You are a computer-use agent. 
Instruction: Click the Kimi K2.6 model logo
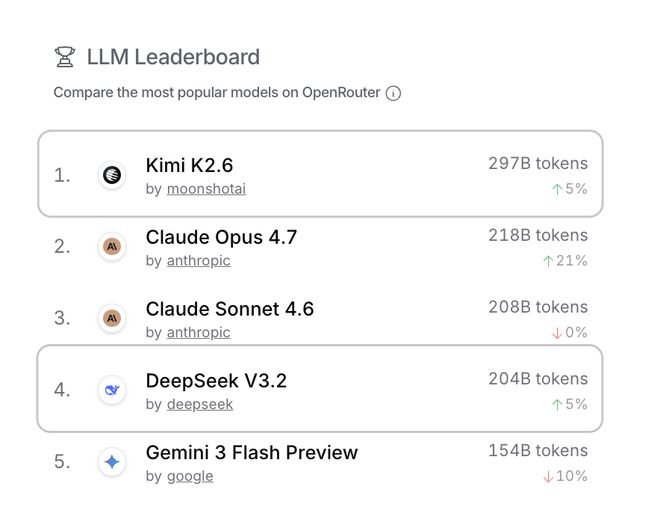pyautogui.click(x=112, y=175)
